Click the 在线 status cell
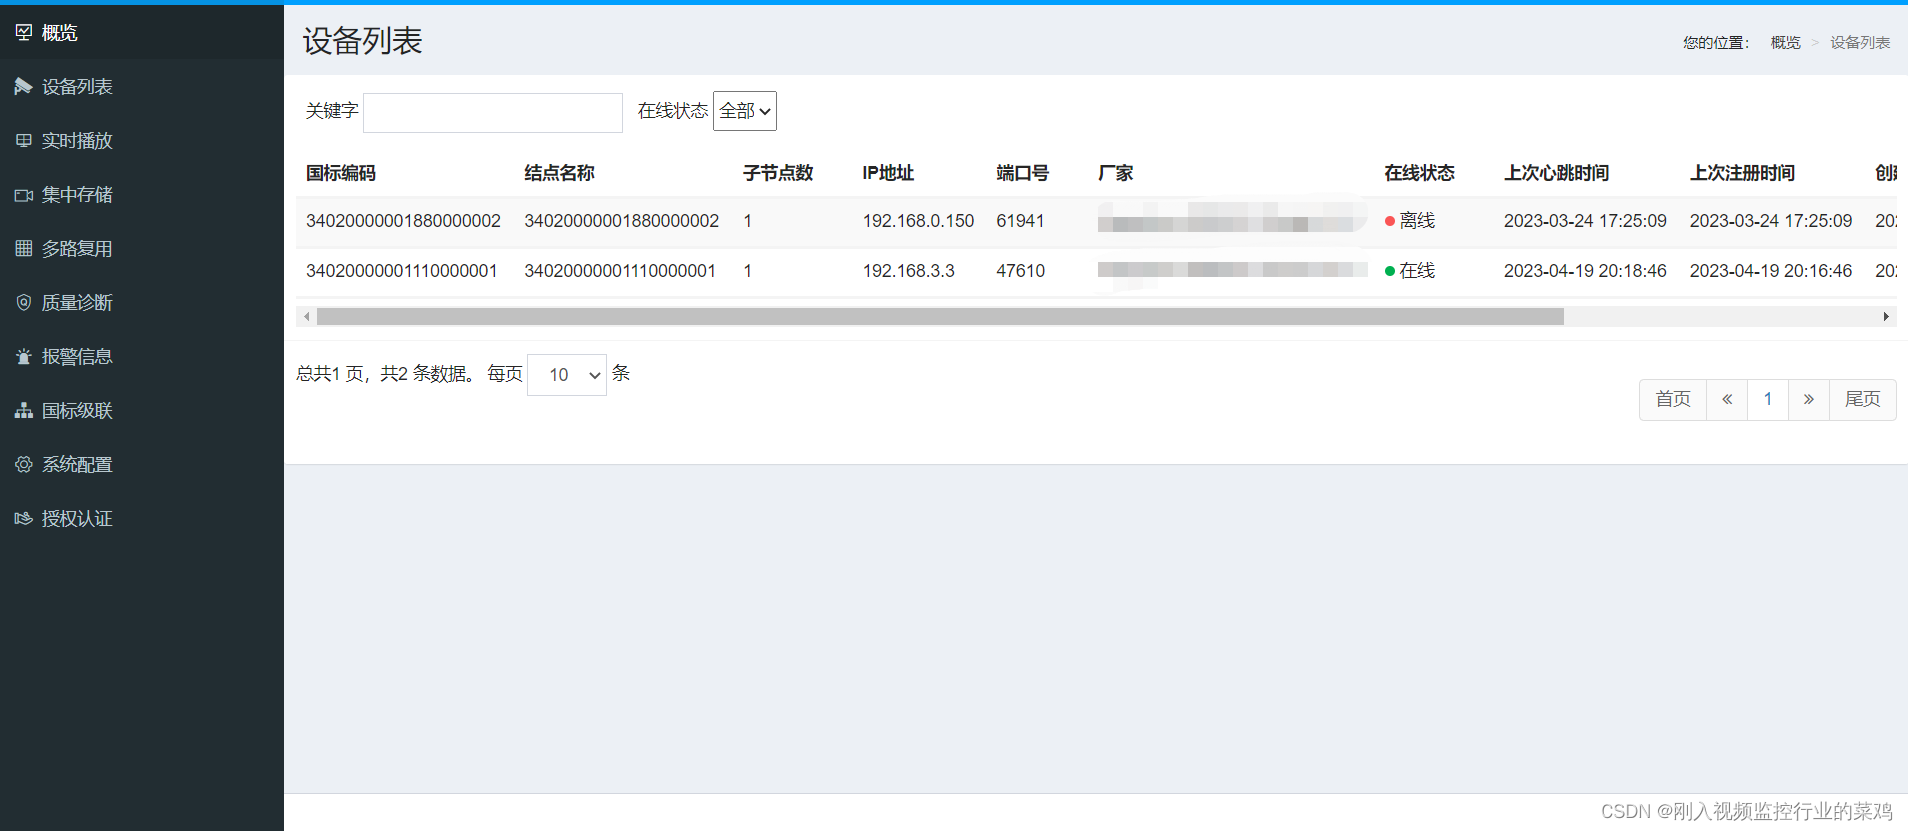 (x=1410, y=271)
